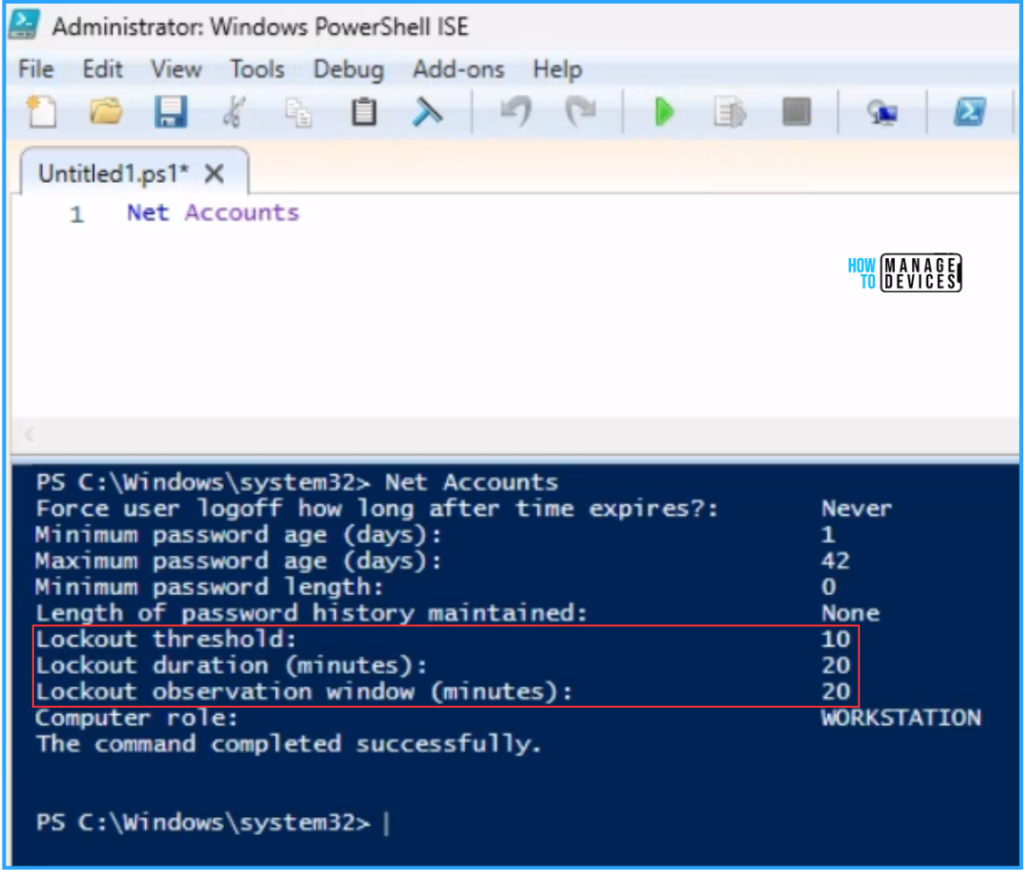Clear the console pane with the clear icon
The height and width of the screenshot is (870, 1024).
(428, 112)
